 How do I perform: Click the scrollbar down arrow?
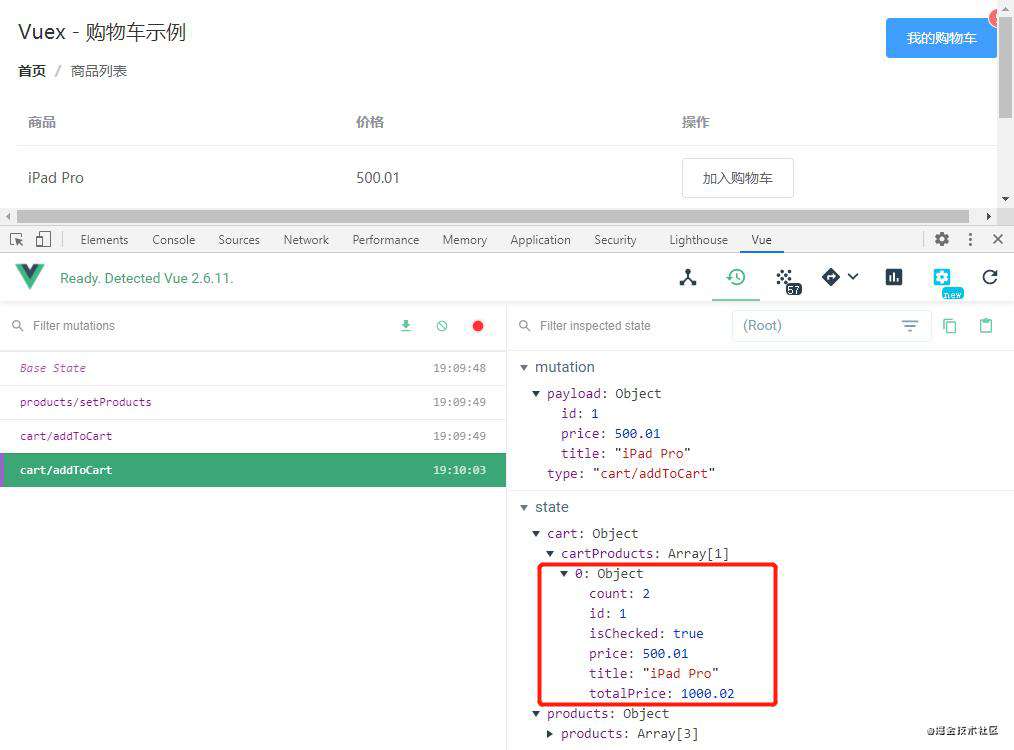pos(1005,199)
